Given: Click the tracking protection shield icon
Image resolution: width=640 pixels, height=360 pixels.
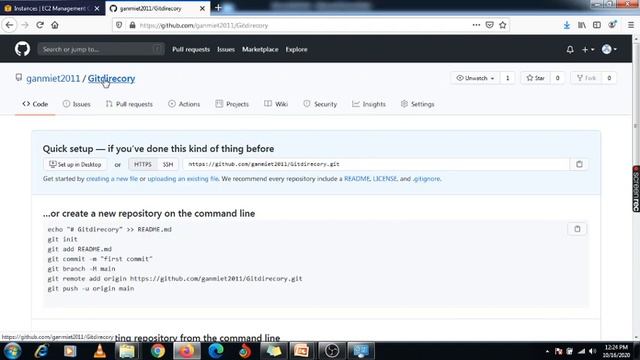Looking at the screenshot, I should [x=119, y=25].
